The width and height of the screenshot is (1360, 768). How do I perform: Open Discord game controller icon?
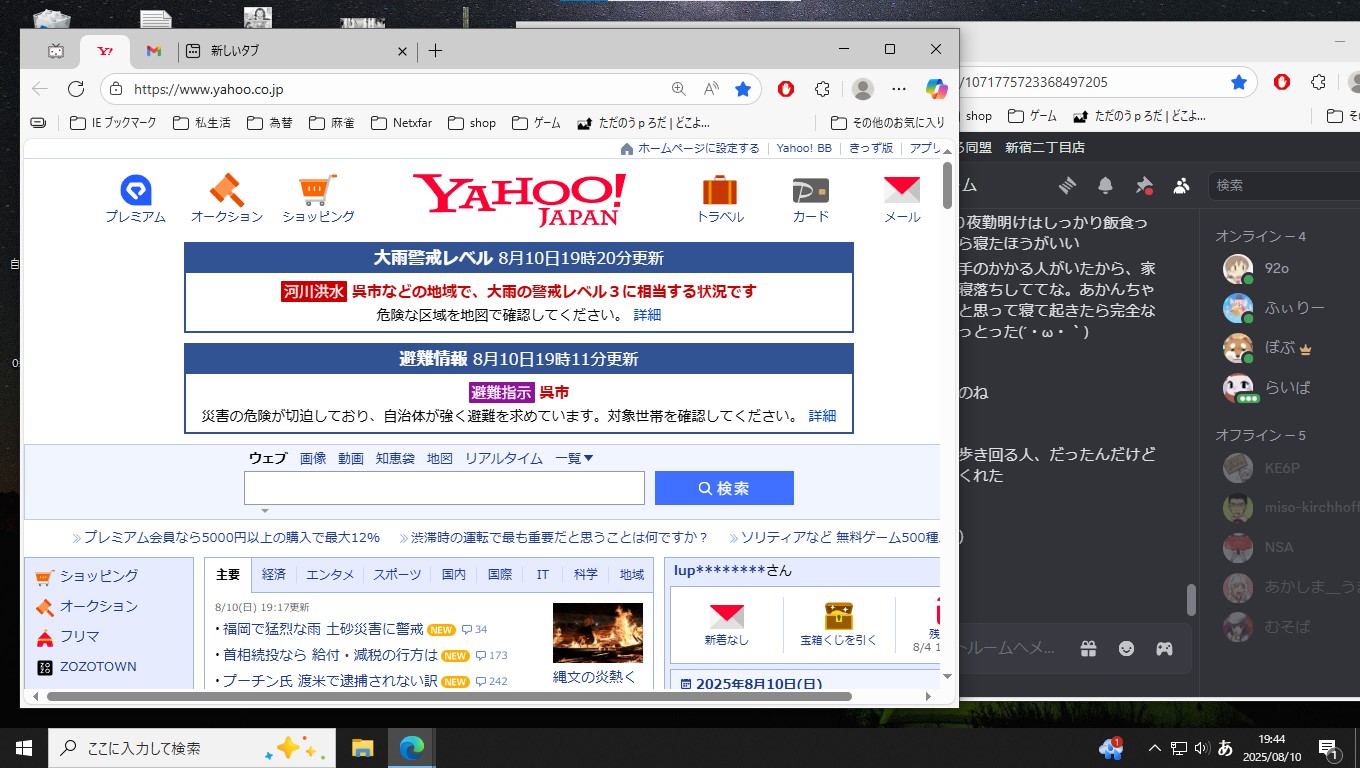tap(1164, 649)
